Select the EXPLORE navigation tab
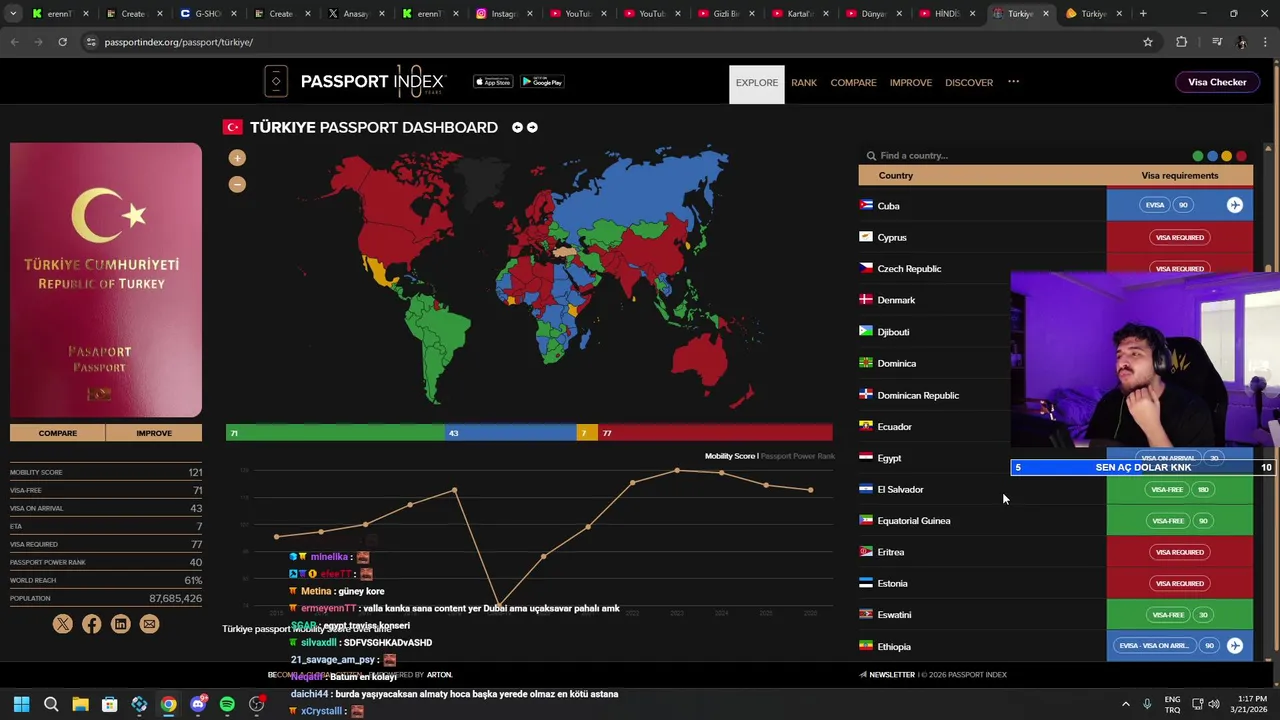Screen dimensions: 1280x720 (757, 83)
